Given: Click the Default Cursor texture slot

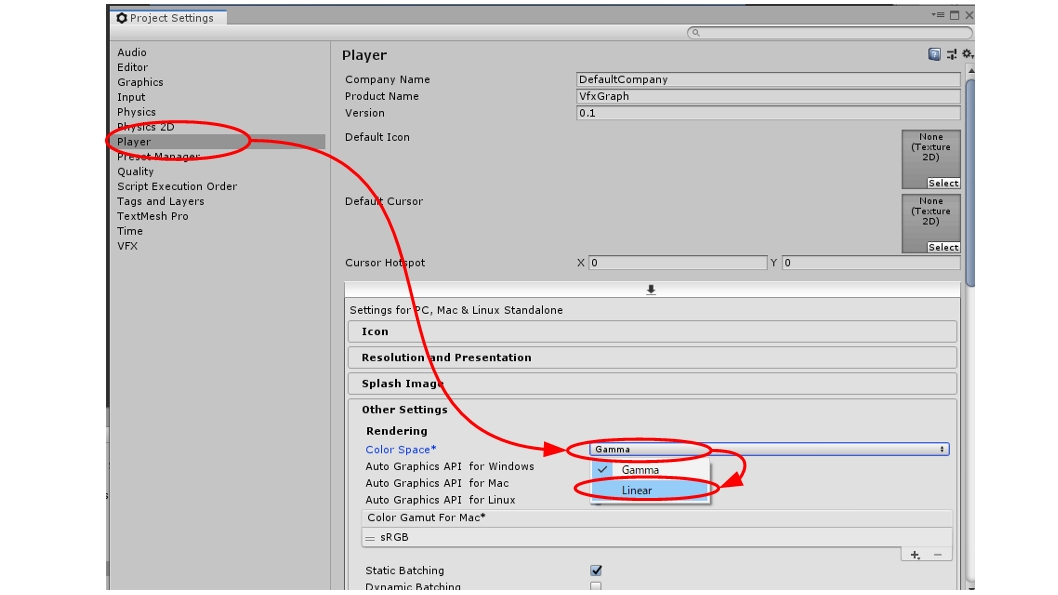Looking at the screenshot, I should [x=931, y=223].
